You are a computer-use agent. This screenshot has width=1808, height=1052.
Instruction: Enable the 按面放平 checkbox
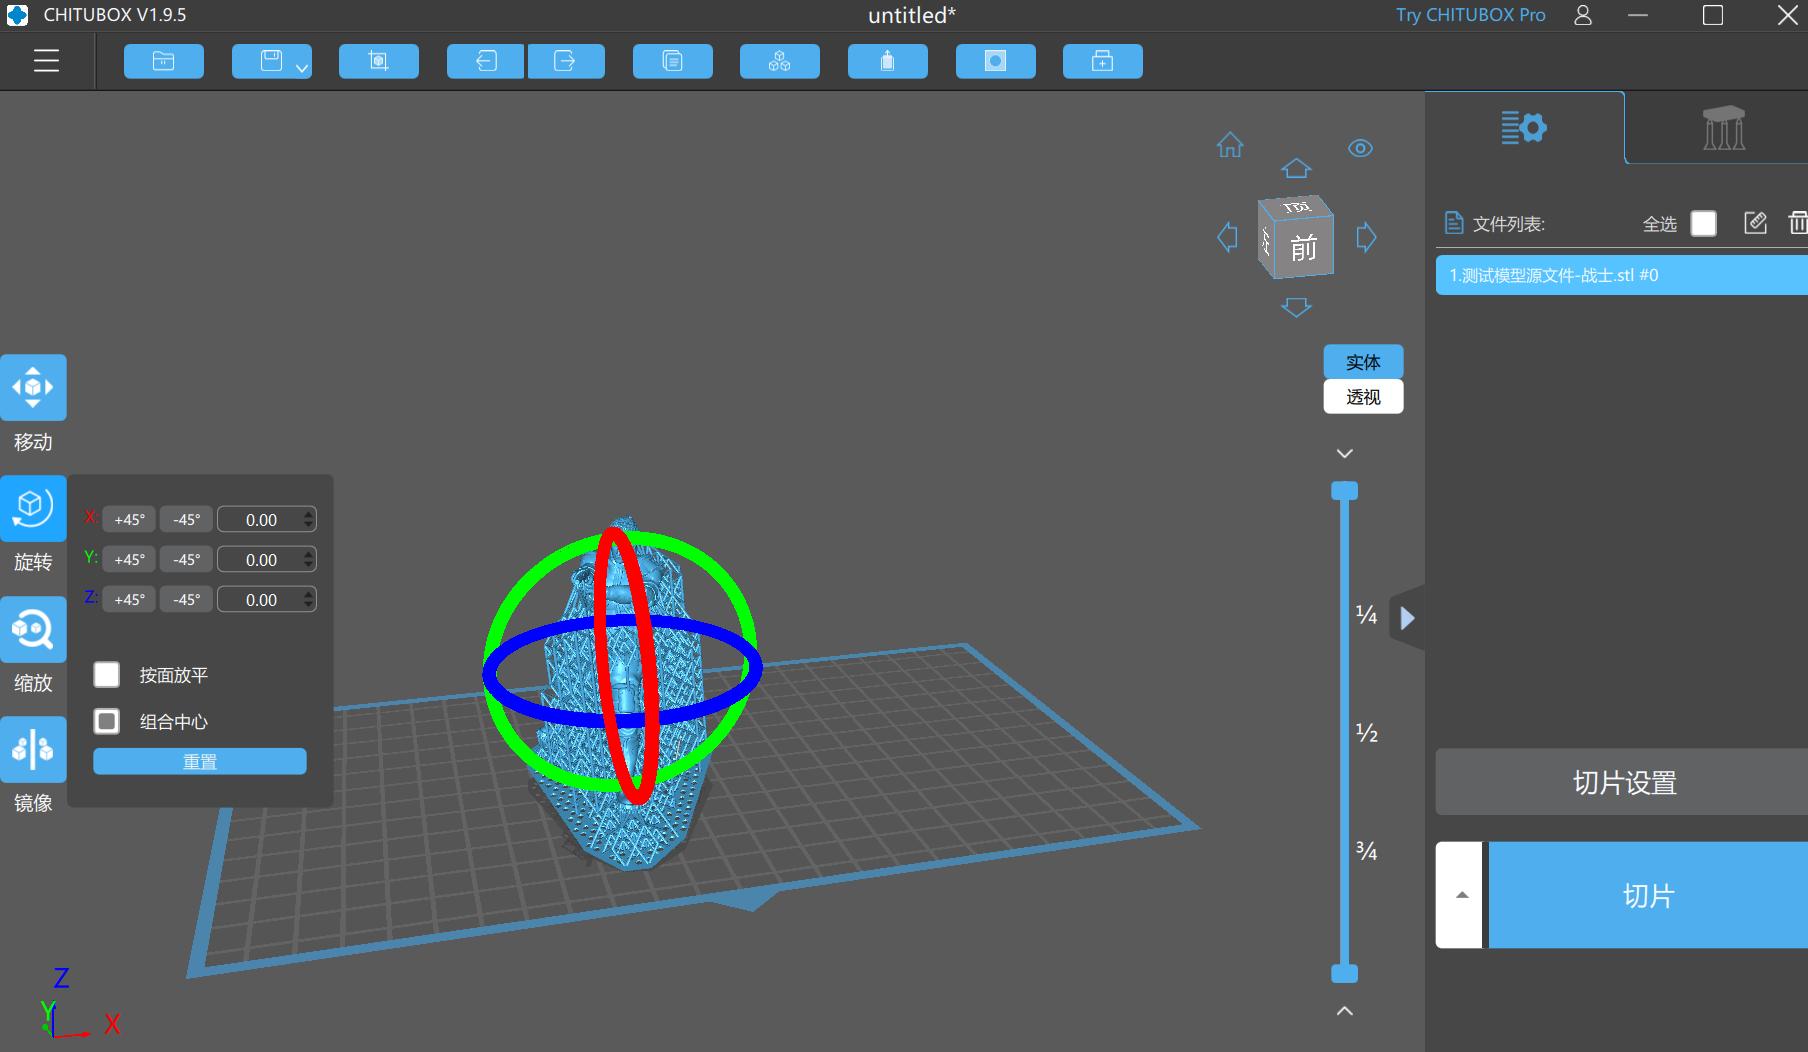(x=106, y=674)
